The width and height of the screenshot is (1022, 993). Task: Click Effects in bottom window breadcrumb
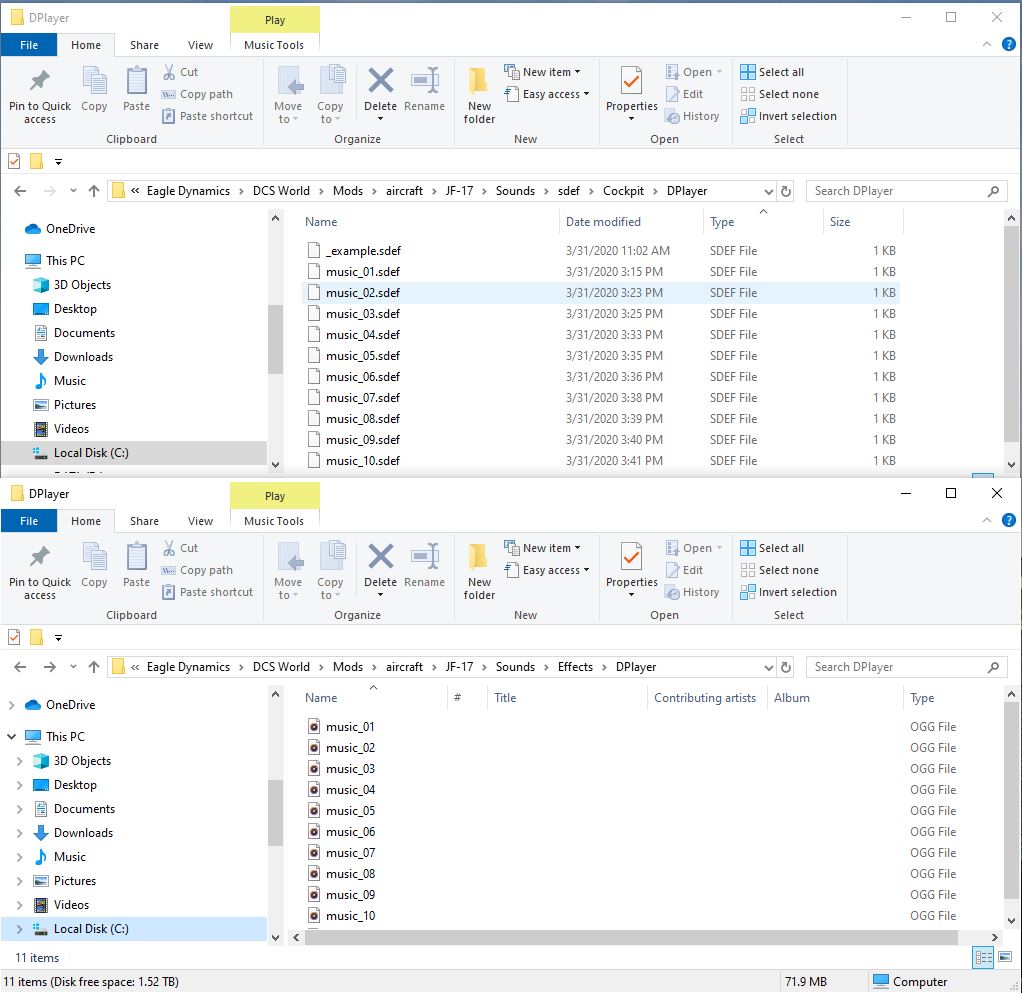click(575, 667)
